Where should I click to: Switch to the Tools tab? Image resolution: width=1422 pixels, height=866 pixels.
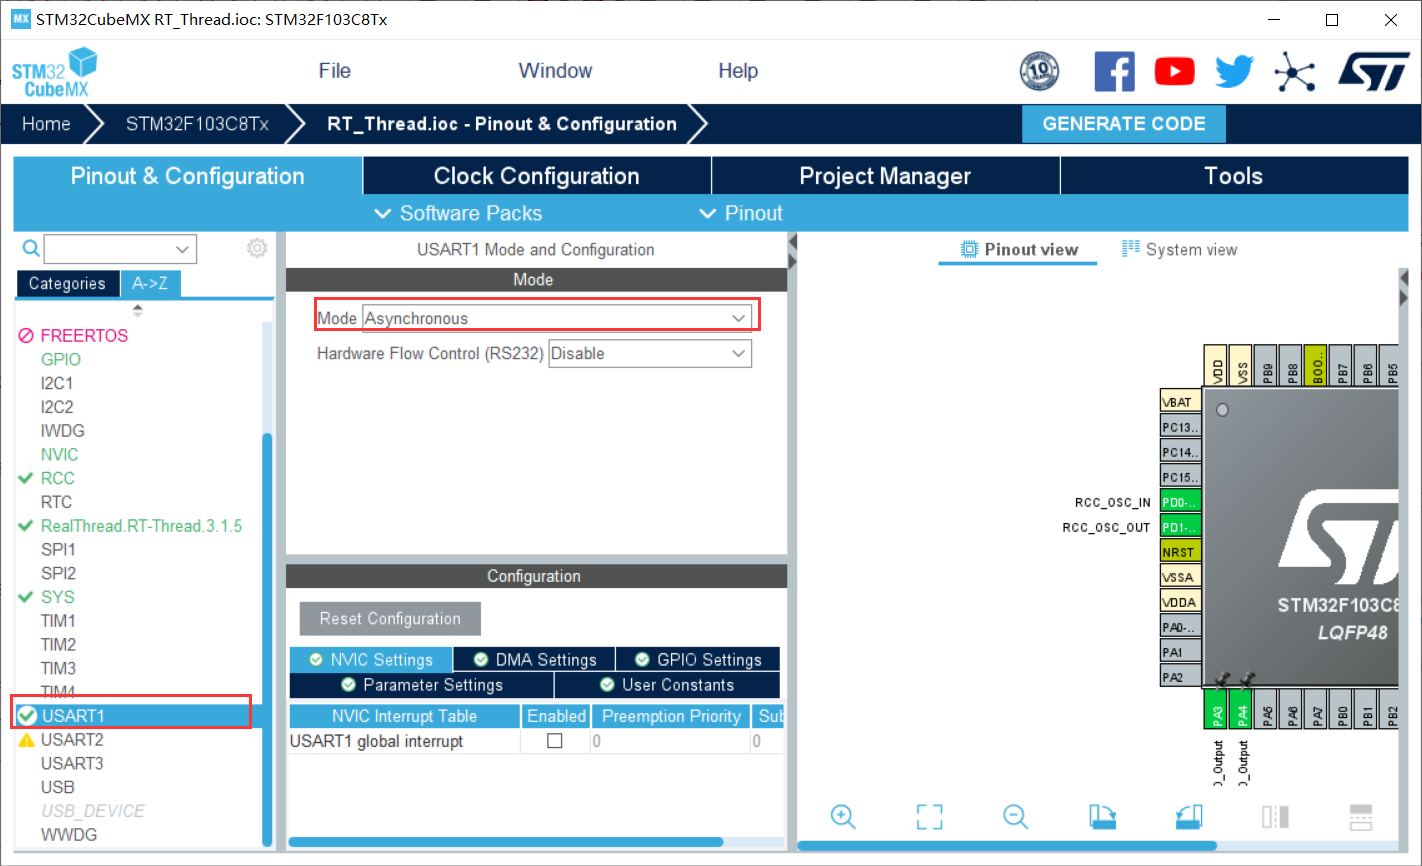tap(1234, 176)
